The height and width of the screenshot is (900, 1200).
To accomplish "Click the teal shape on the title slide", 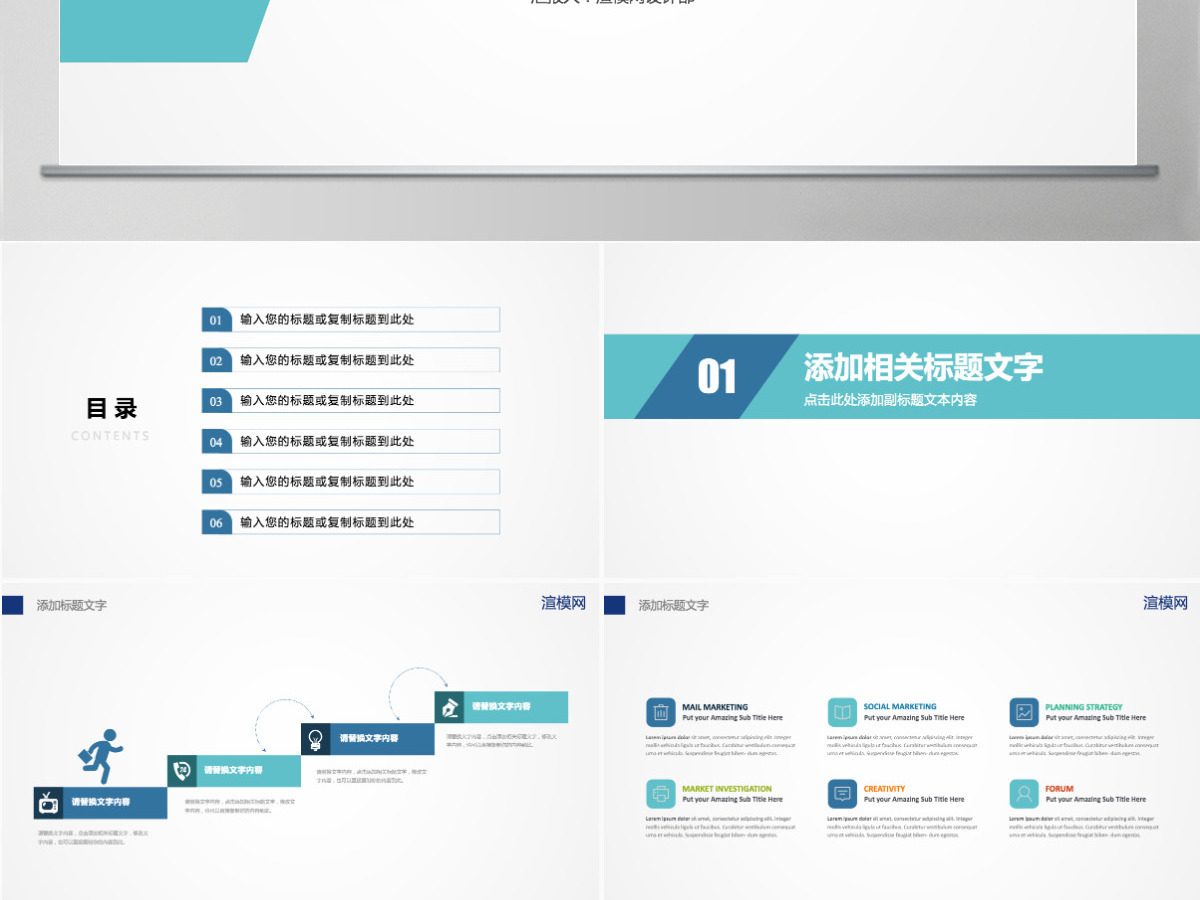I will [160, 30].
